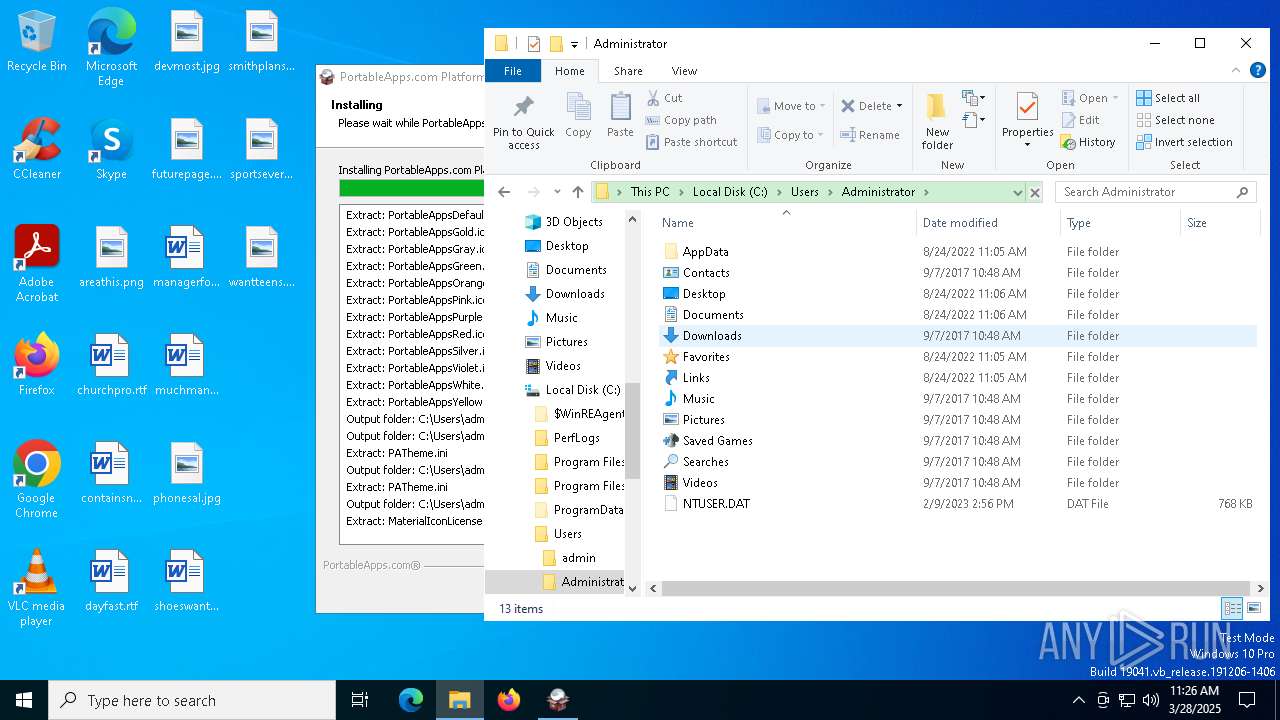Screen dimensions: 1280x720
Task: Click the Cut scissors icon
Action: point(653,98)
